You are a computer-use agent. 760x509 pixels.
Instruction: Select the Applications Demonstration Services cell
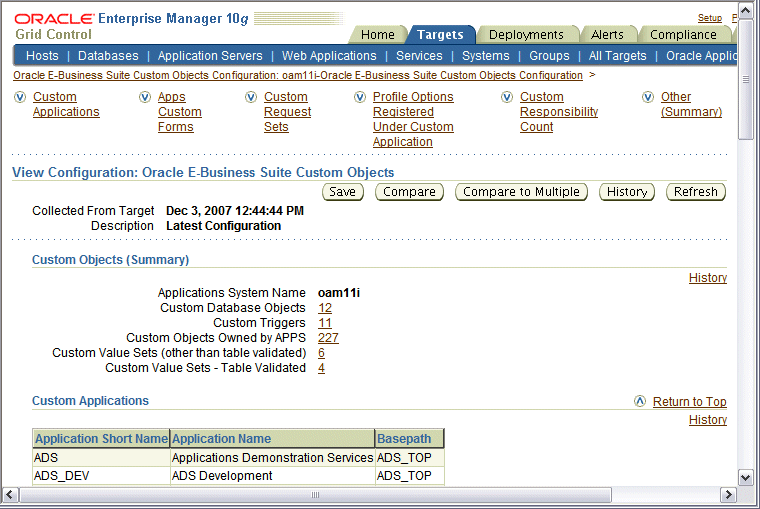point(272,458)
